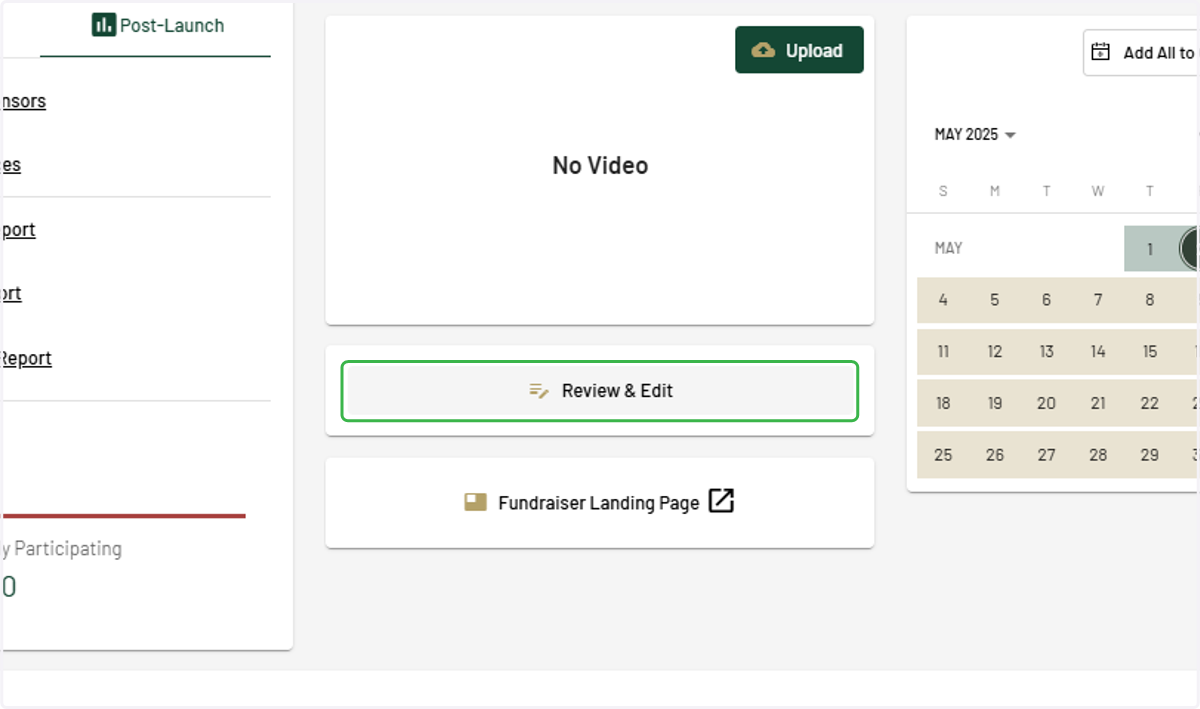Click the 19 in the calendar
Viewport: 1200px width, 709px height.
pyautogui.click(x=995, y=404)
